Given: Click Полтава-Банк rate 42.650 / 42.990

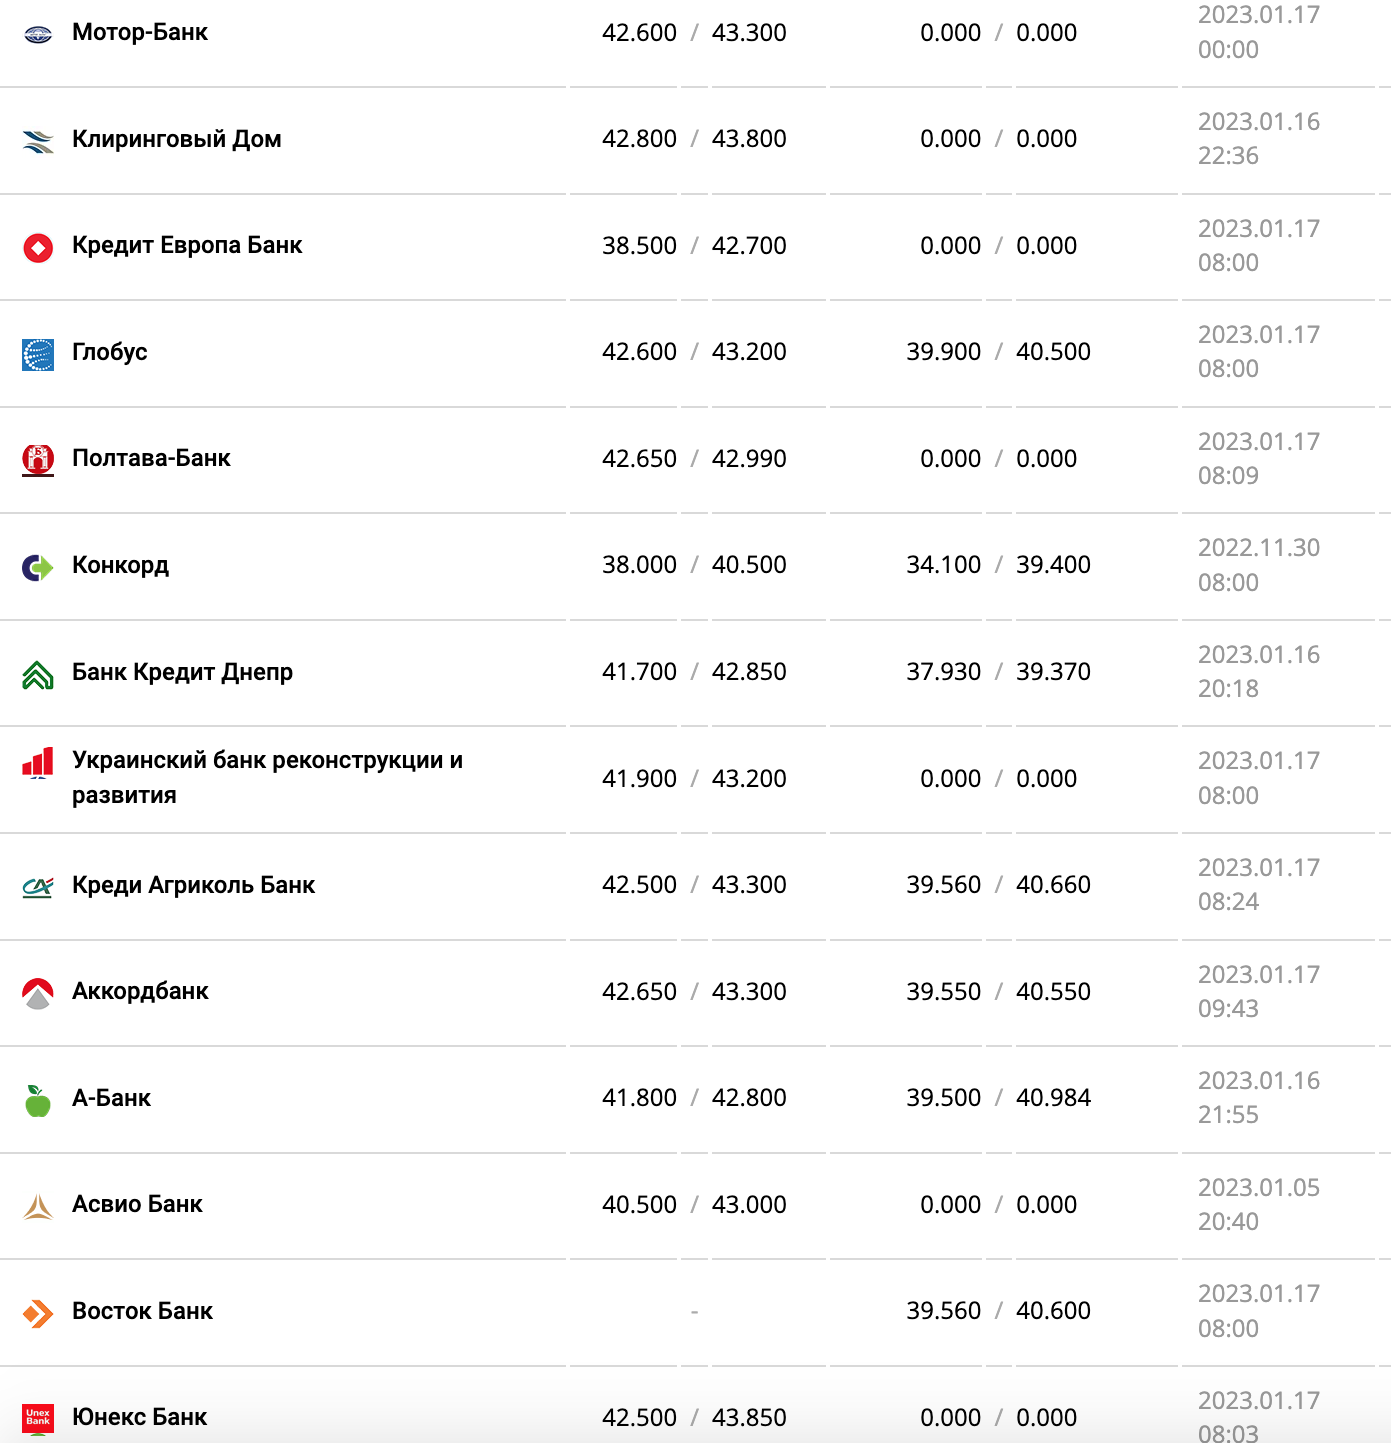Looking at the screenshot, I should point(694,459).
